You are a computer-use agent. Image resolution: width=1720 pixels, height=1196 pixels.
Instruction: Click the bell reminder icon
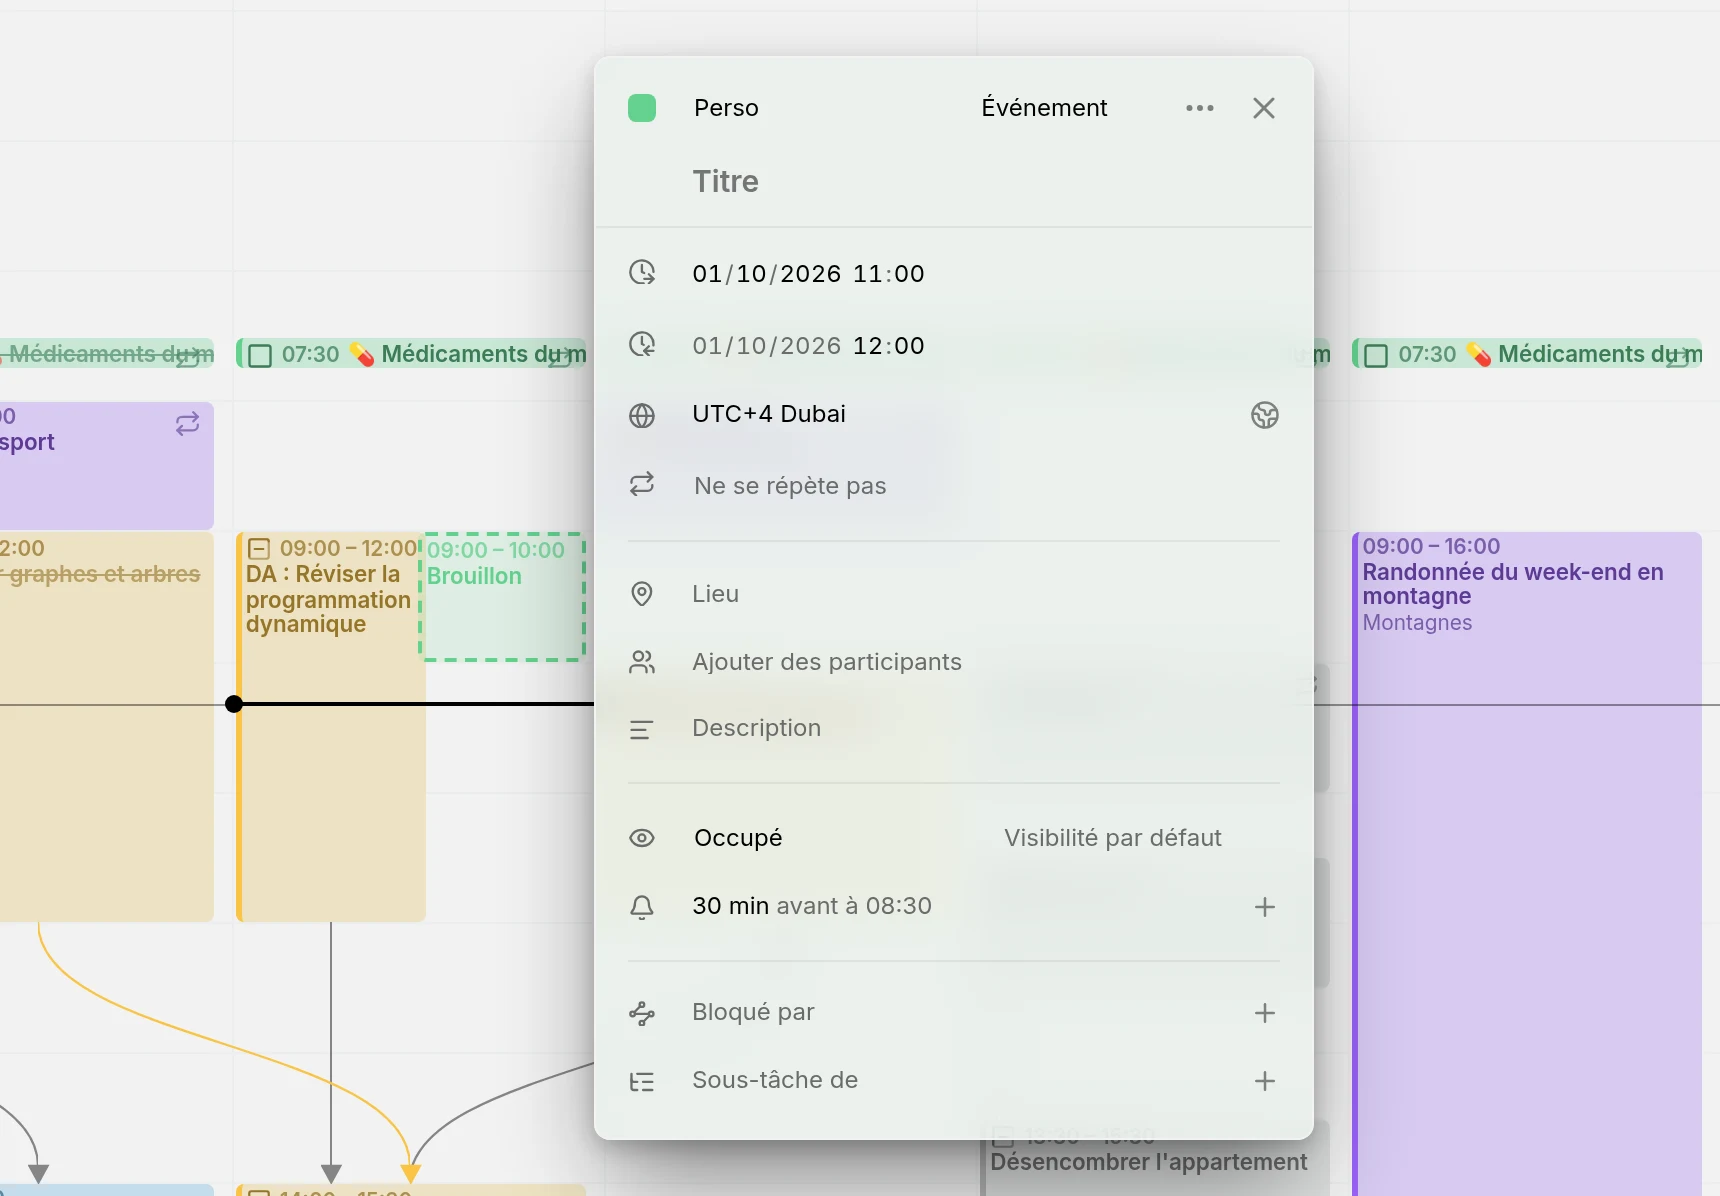(642, 907)
